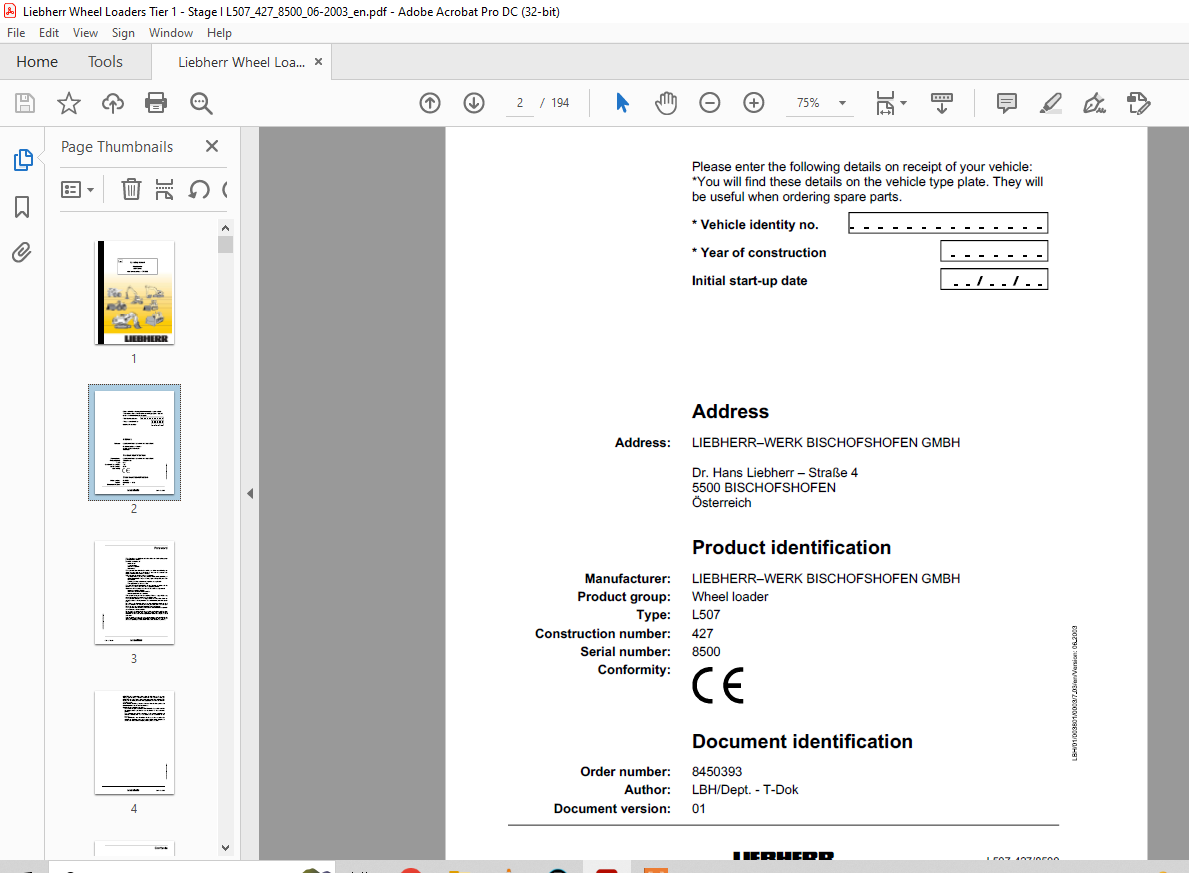Select page 1 thumbnail
The image size is (1189, 873).
pos(135,293)
